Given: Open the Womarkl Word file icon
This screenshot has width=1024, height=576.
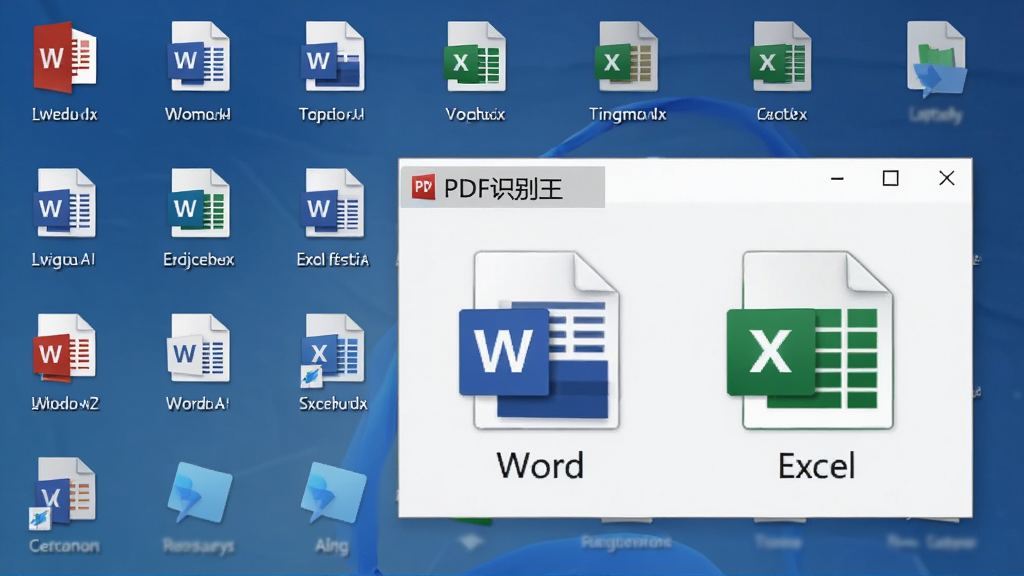Looking at the screenshot, I should click(199, 56).
